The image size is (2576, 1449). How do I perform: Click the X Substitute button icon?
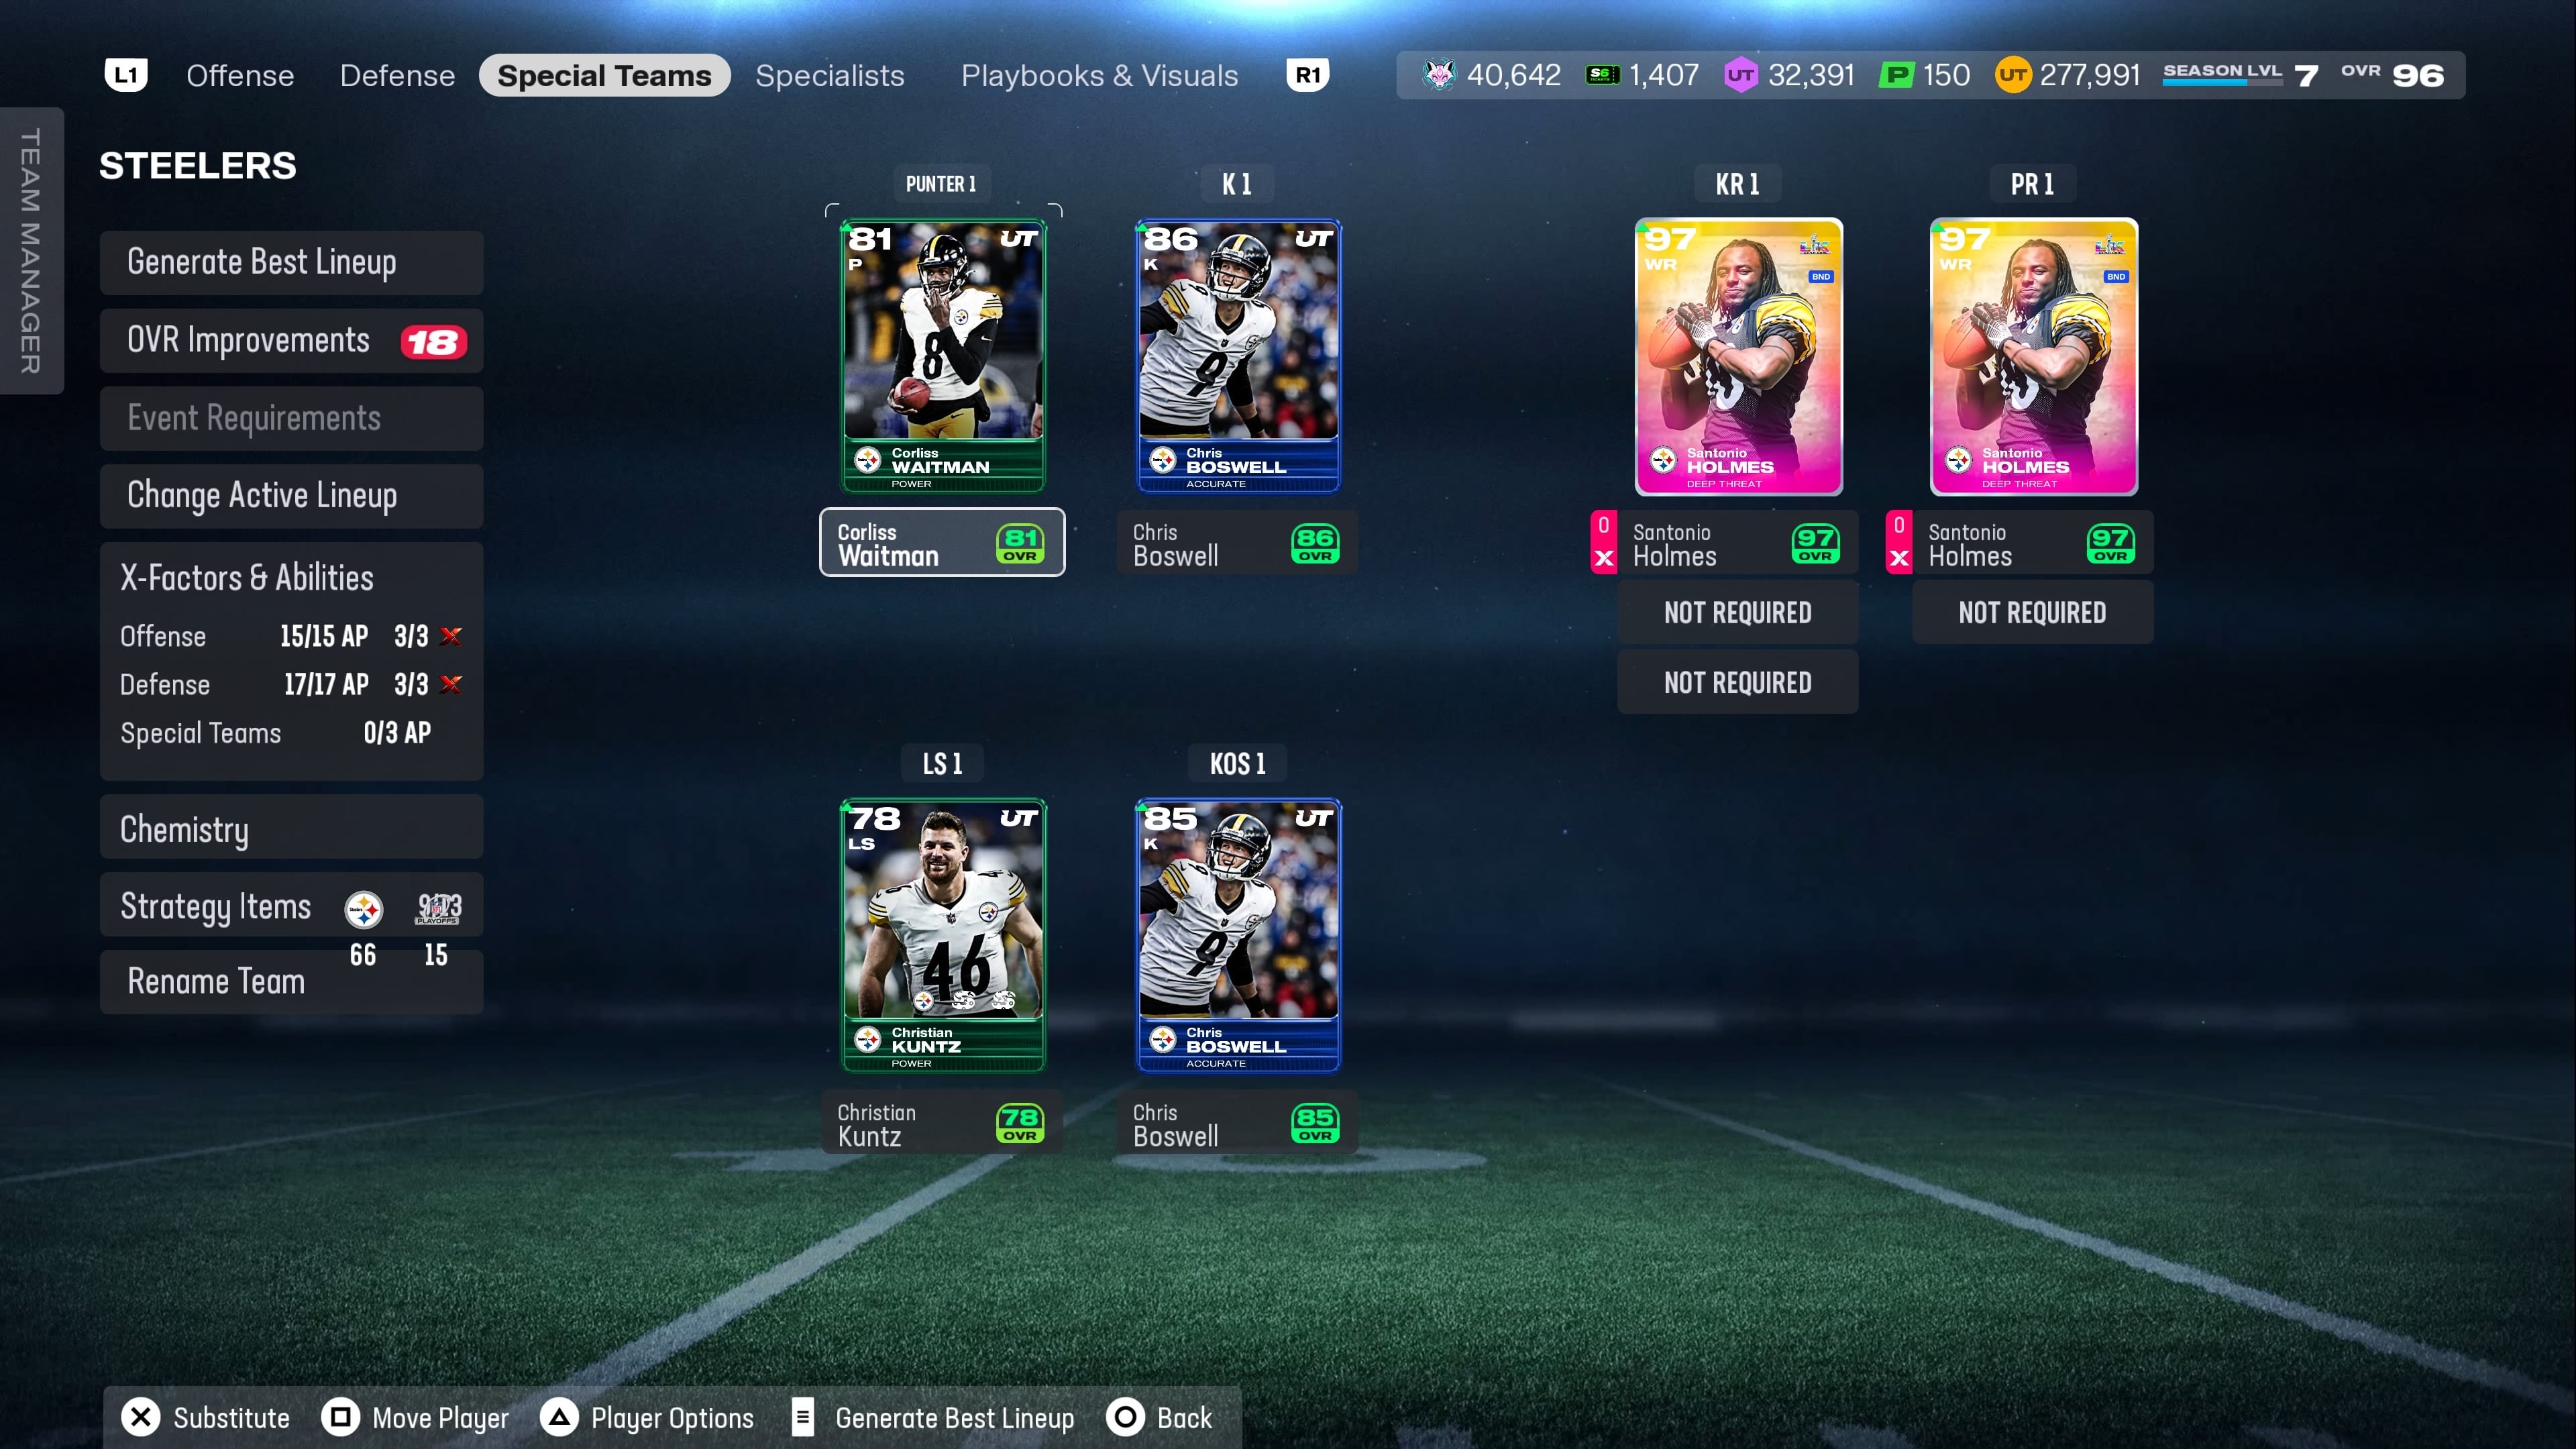[141, 1417]
